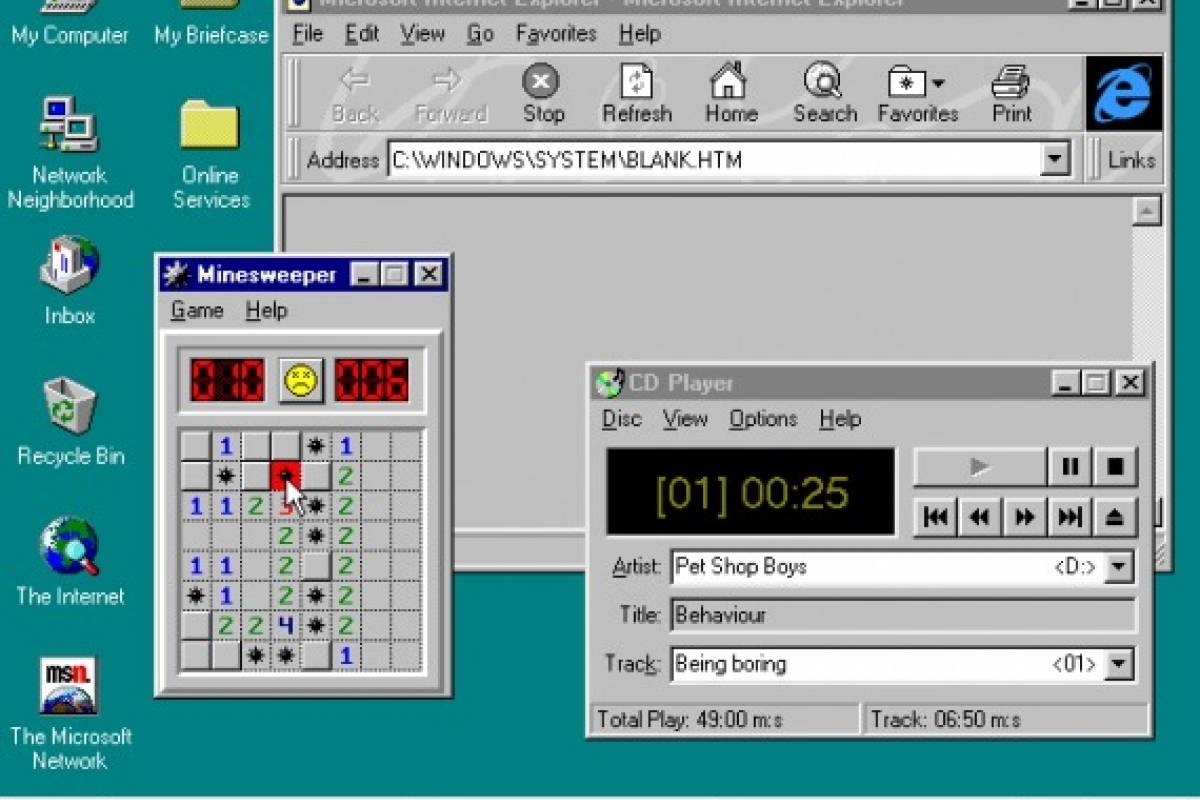Refresh the page in Internet Explorer
This screenshot has height=800, width=1200.
click(636, 93)
